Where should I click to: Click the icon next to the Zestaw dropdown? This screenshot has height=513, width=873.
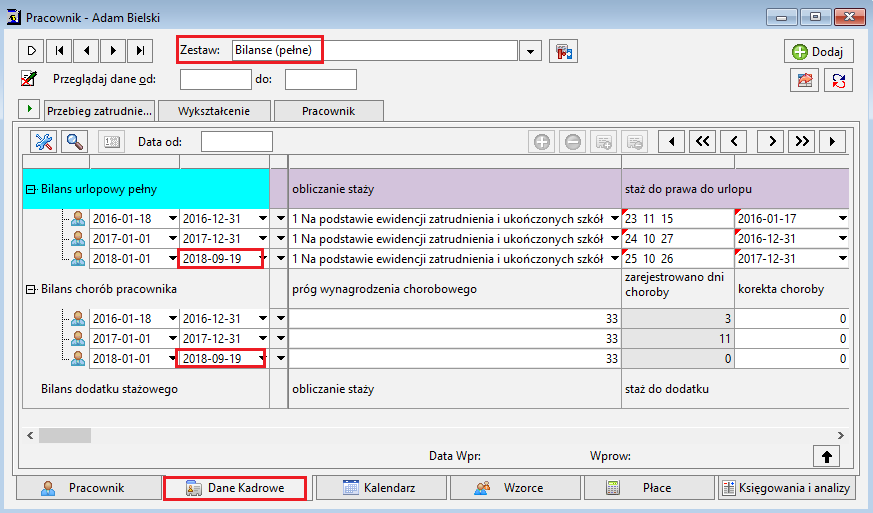pyautogui.click(x=563, y=51)
